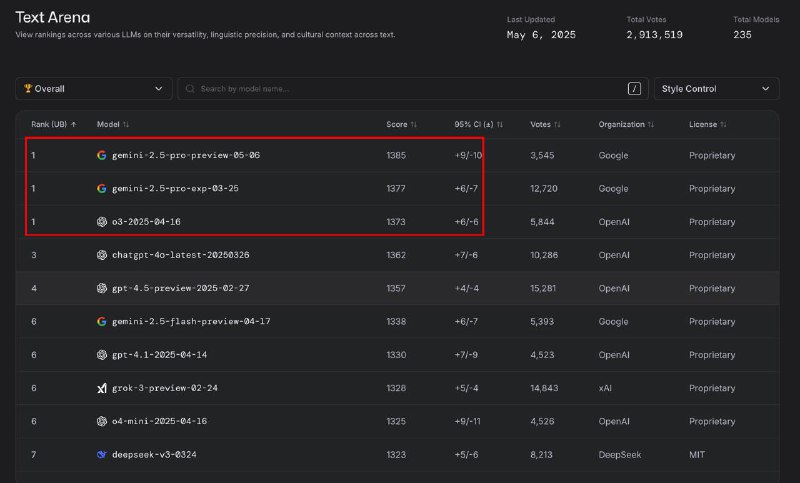Image resolution: width=800 pixels, height=483 pixels.
Task: Click the trophy icon in Overall selector
Action: 28,88
